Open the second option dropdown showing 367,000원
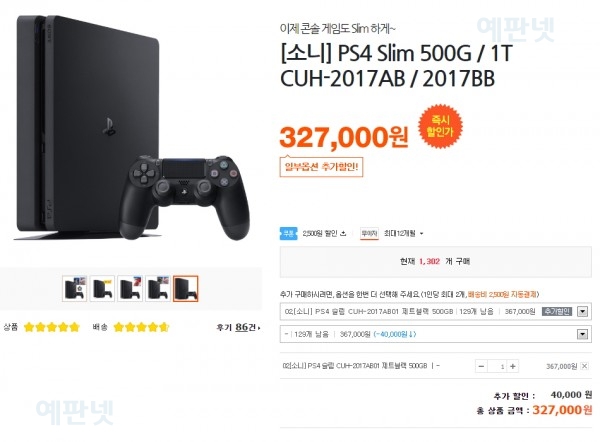Image resolution: width=600 pixels, height=442 pixels. pos(435,334)
